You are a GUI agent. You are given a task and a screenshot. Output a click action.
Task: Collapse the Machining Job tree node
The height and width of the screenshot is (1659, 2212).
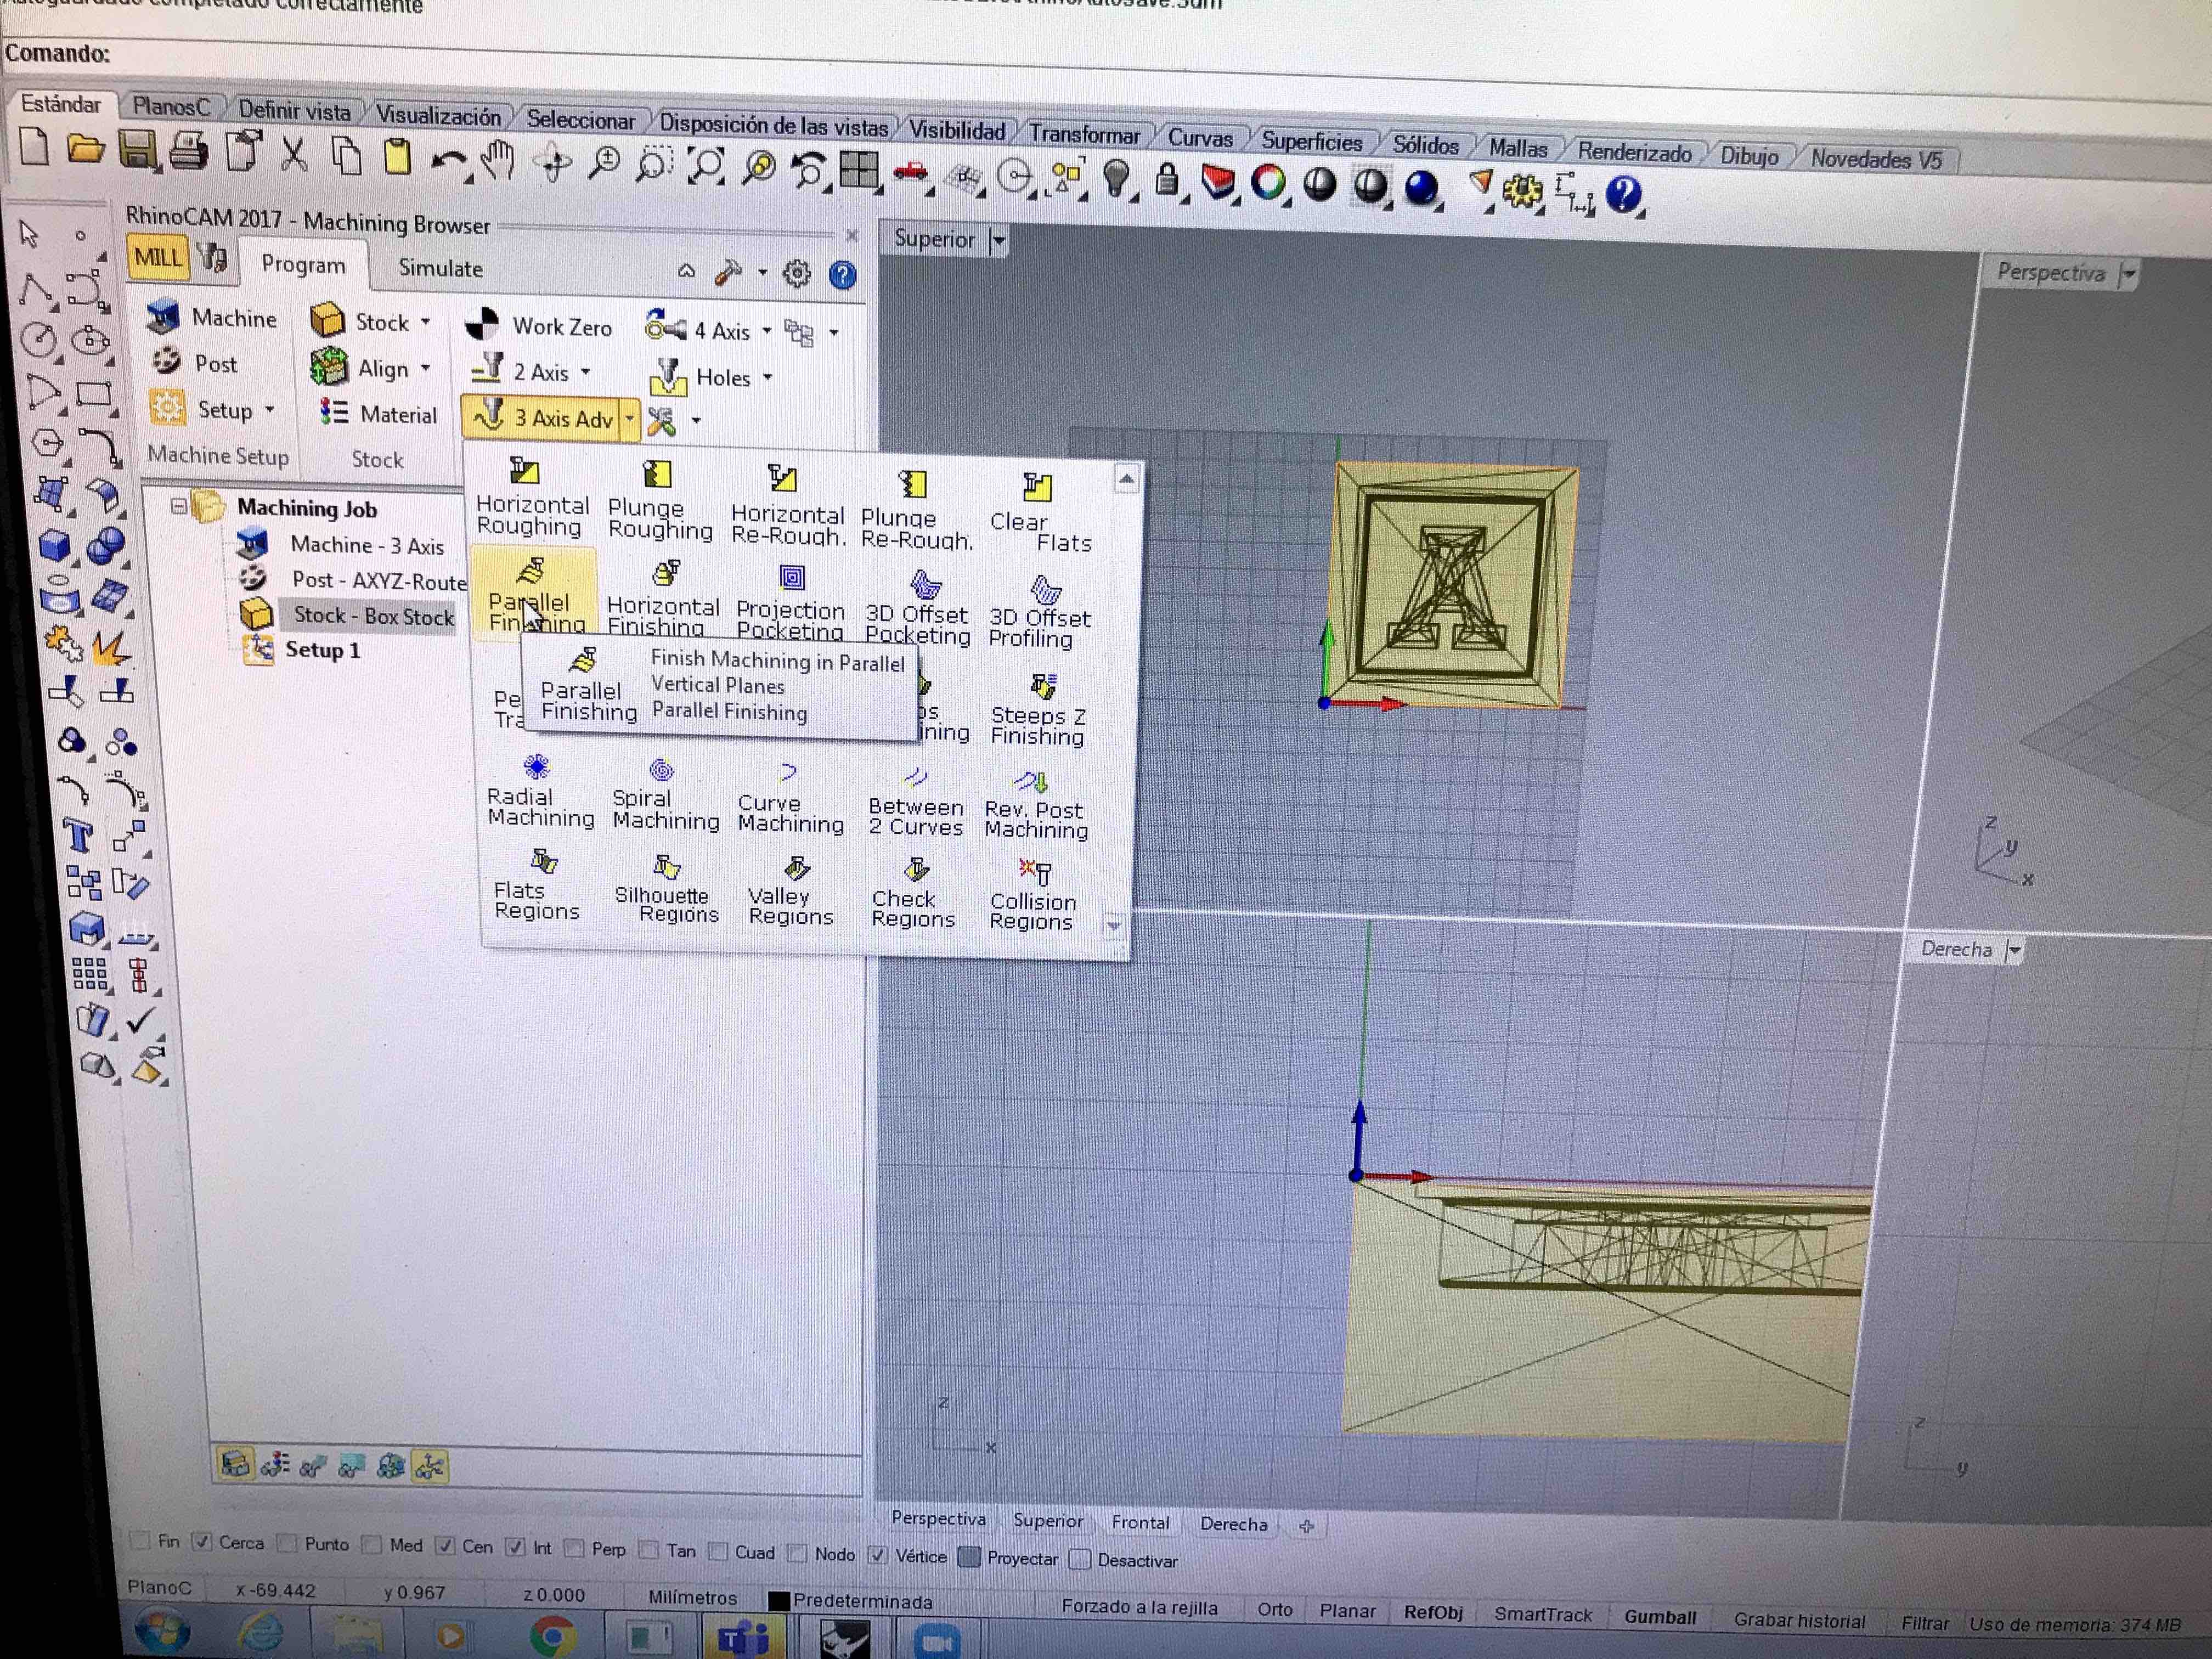(178, 506)
